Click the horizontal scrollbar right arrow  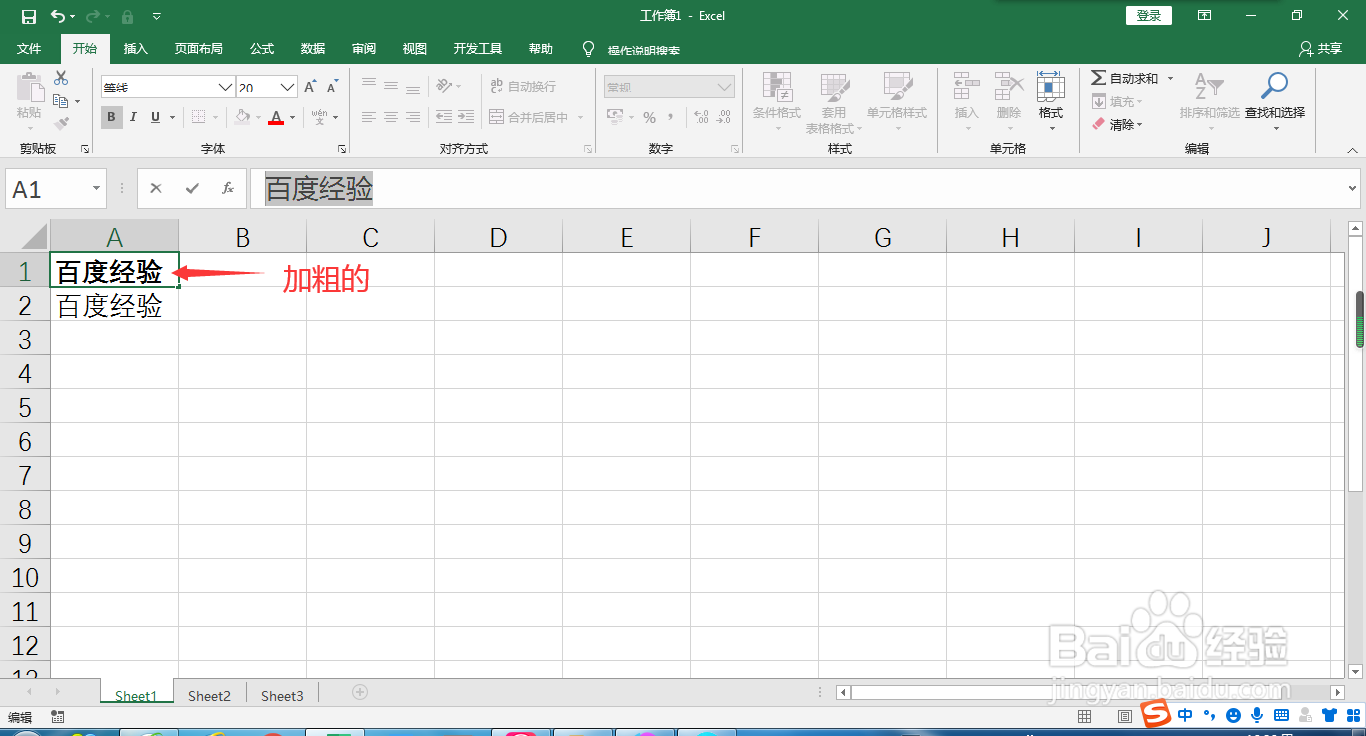(x=1337, y=692)
